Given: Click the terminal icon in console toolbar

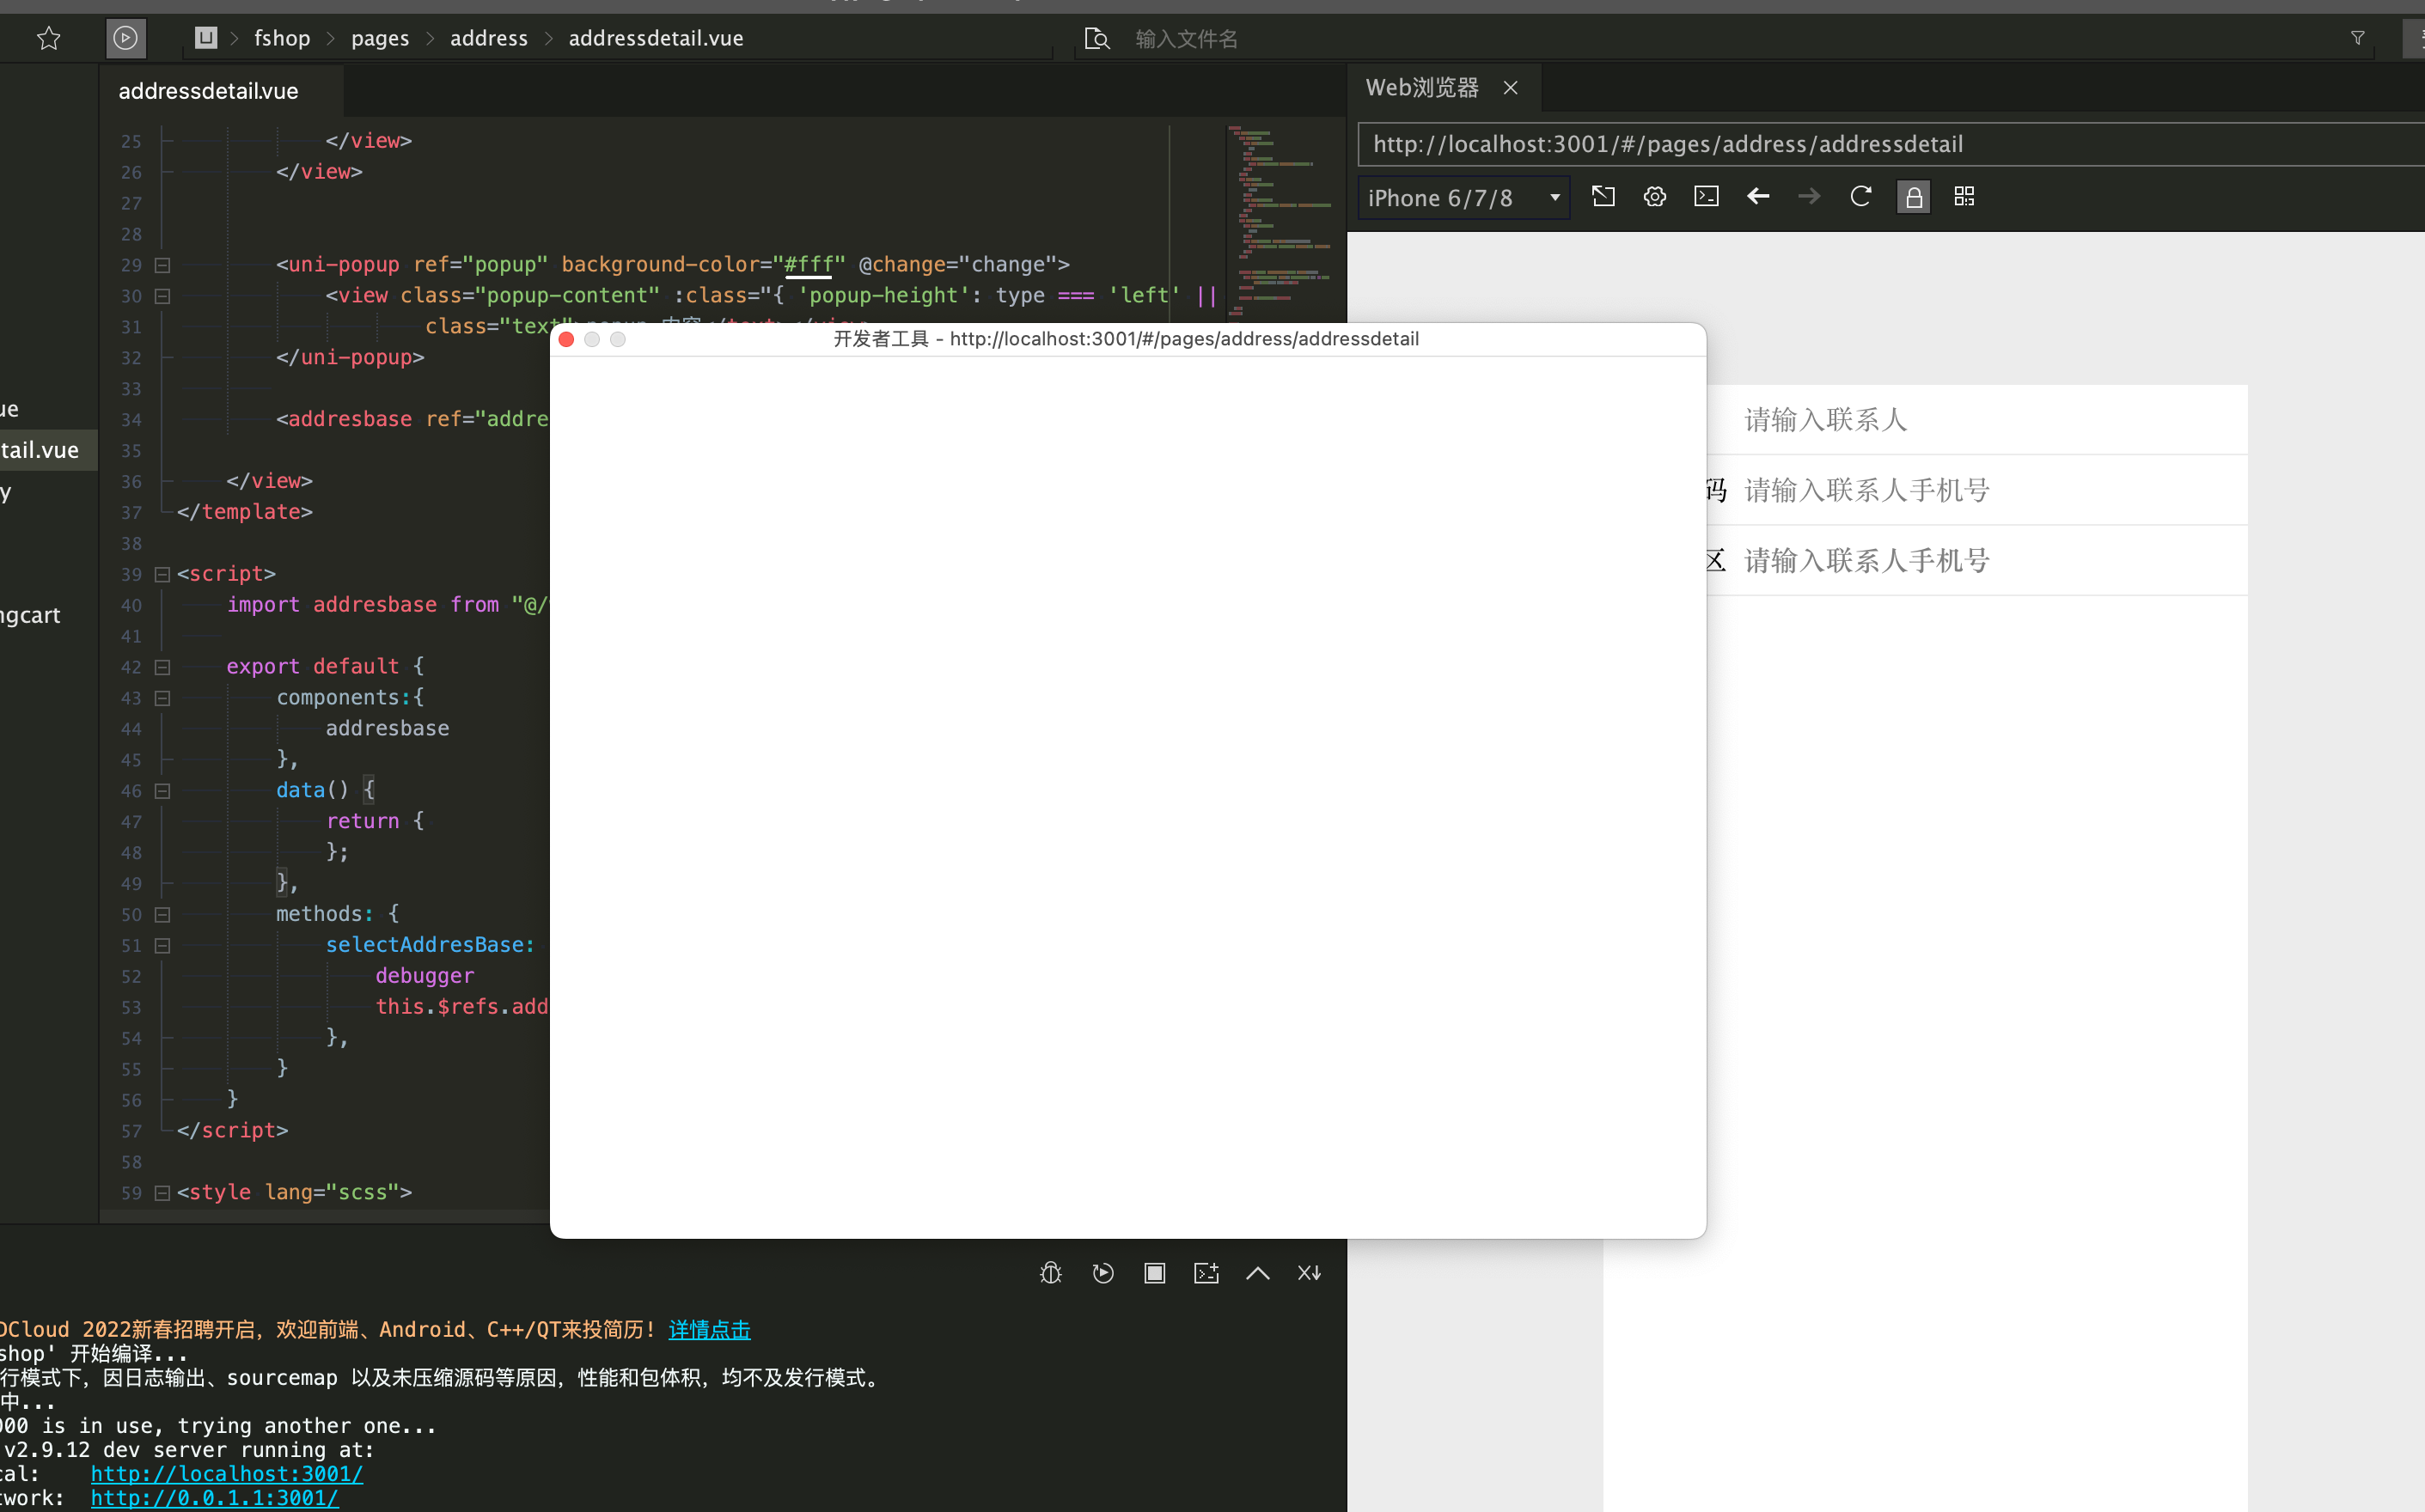Looking at the screenshot, I should point(1206,1273).
